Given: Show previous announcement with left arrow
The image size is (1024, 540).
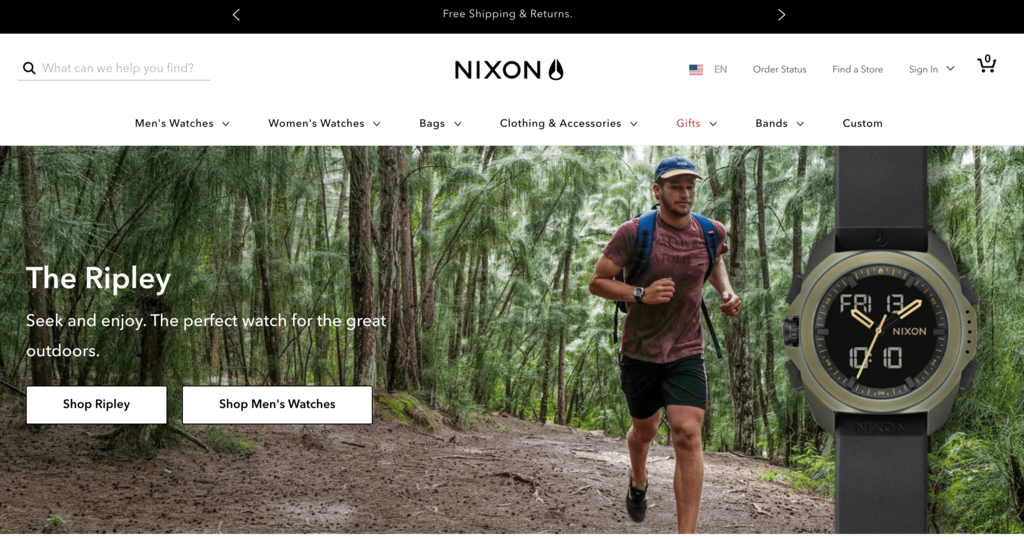Looking at the screenshot, I should pos(236,14).
